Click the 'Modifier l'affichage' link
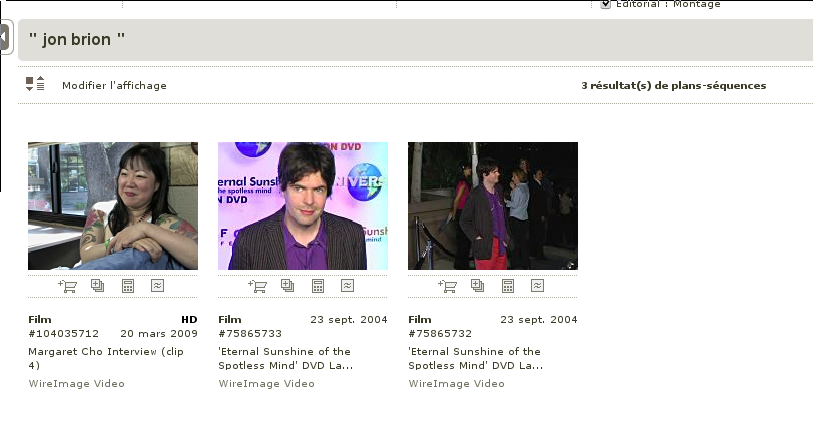Viewport: 813px width, 425px height. click(114, 86)
